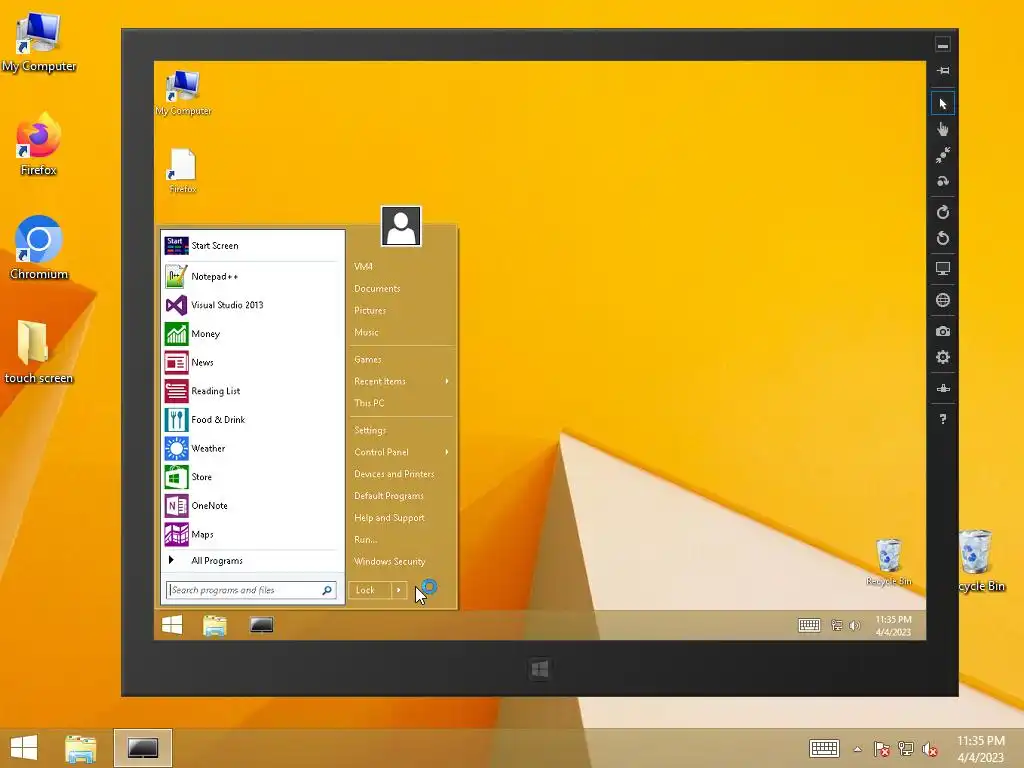This screenshot has height=768, width=1024.
Task: Open the Maps app entry
Action: click(252, 535)
